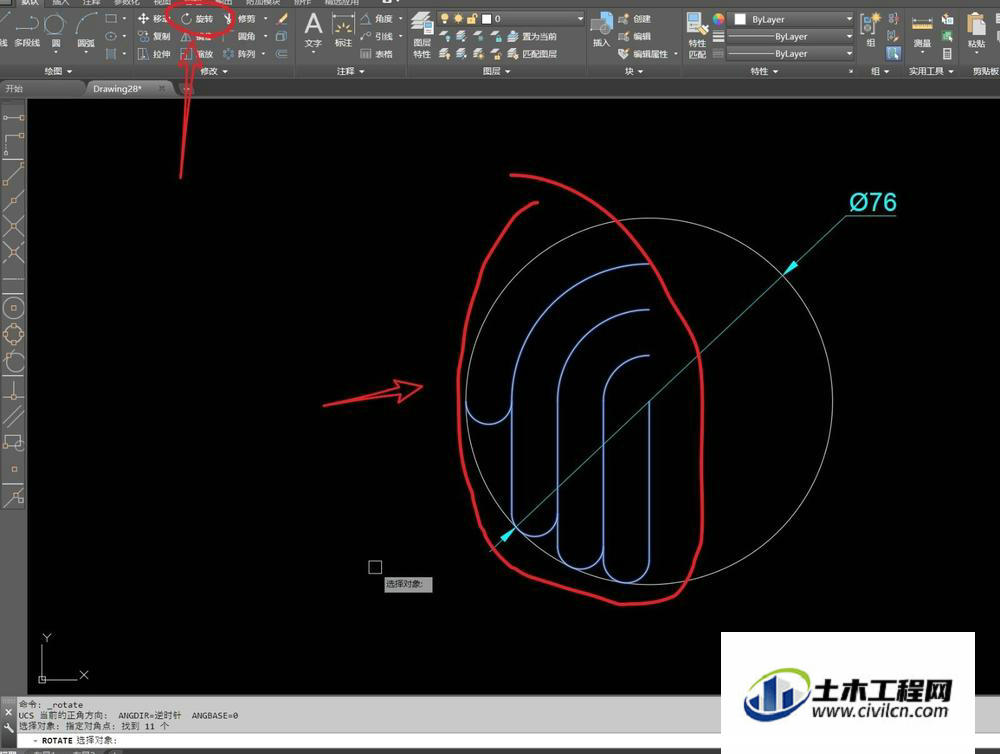Open Layer Properties (图层特性) manager
This screenshot has height=754, width=1000.
coord(422,36)
